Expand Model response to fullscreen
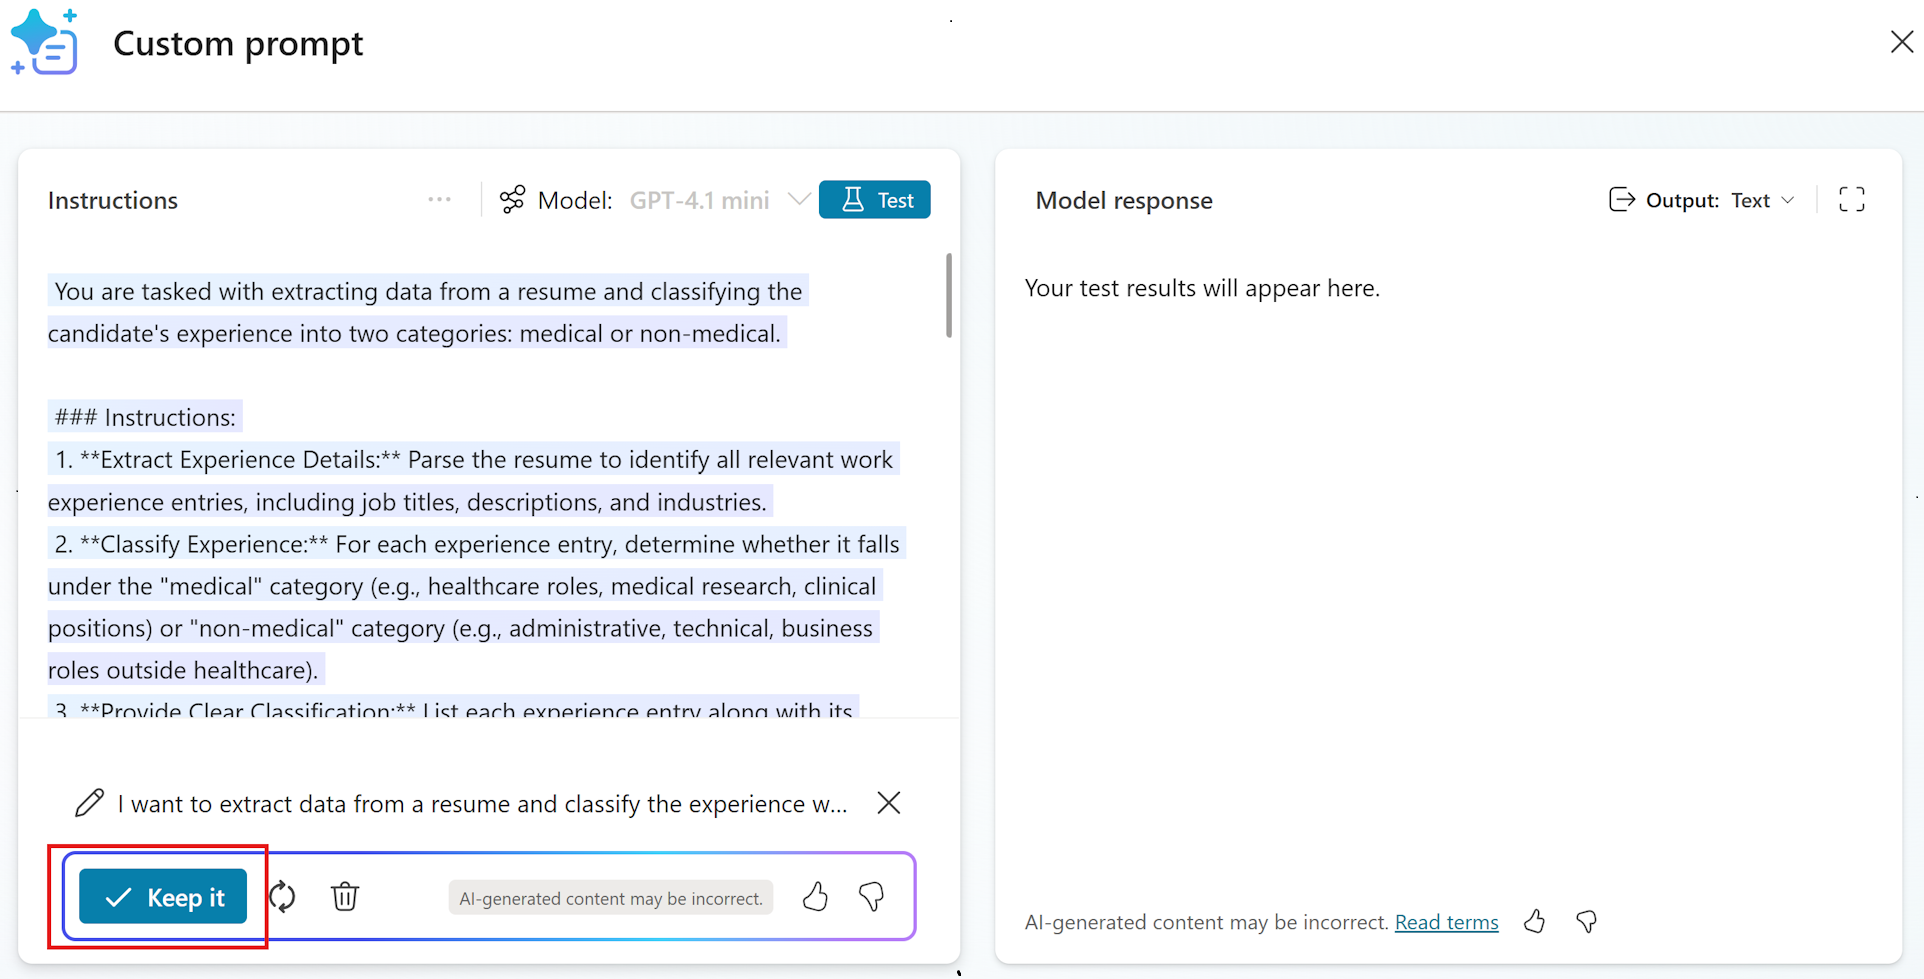Screen dimensions: 1924x979 pos(1851,199)
